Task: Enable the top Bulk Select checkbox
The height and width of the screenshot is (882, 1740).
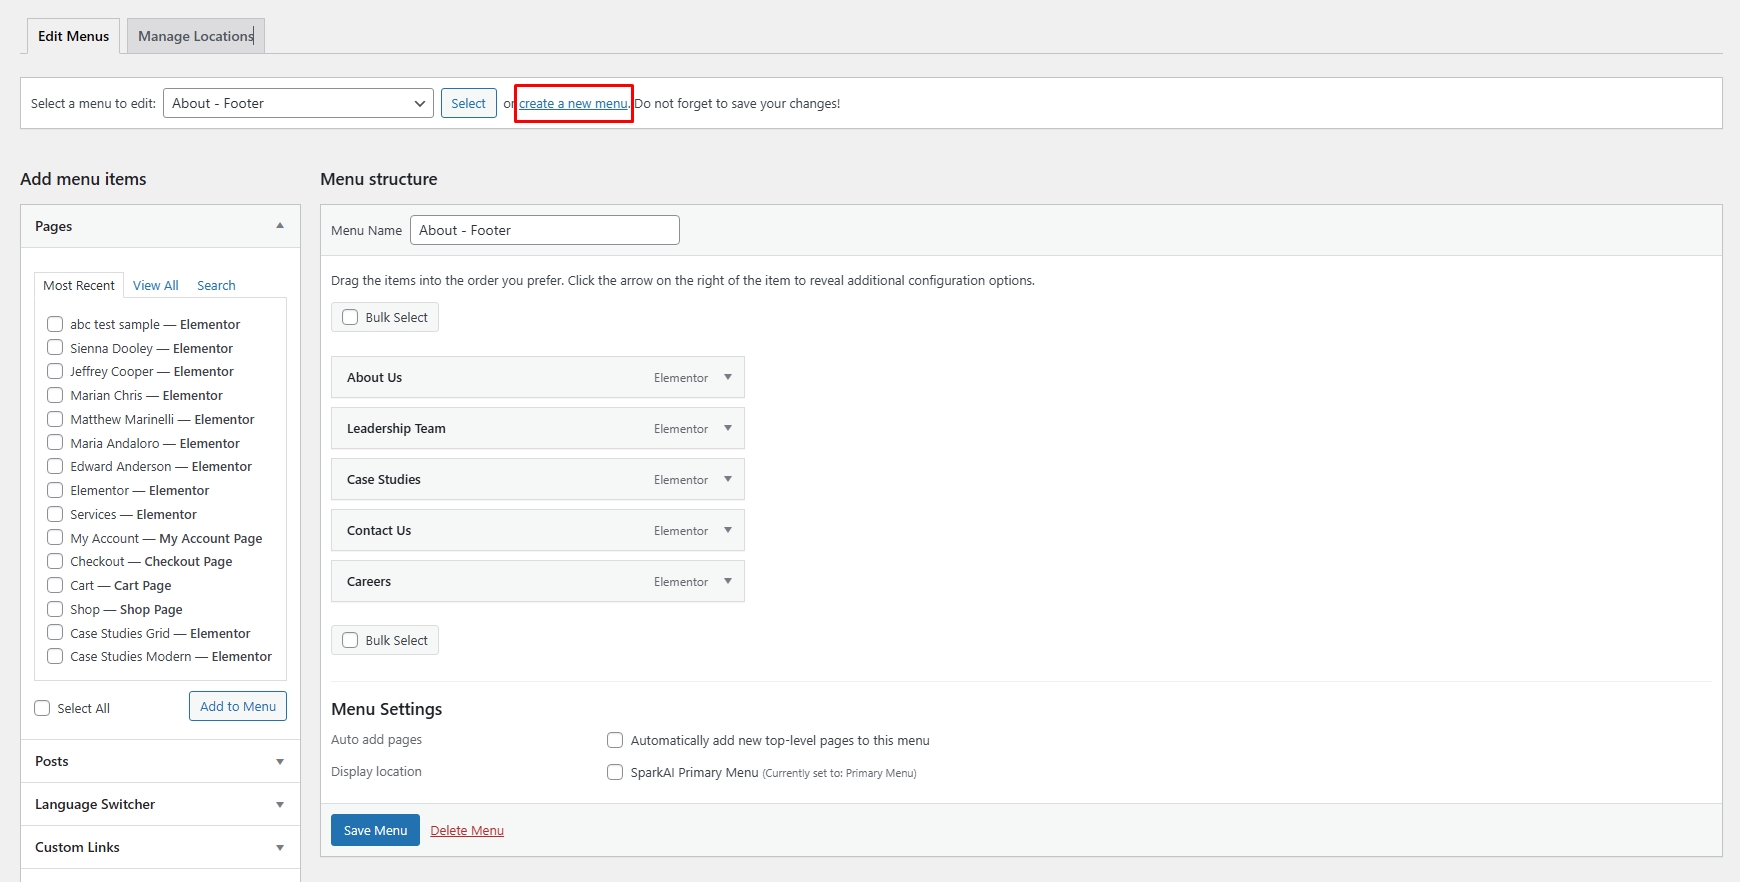Action: [350, 317]
